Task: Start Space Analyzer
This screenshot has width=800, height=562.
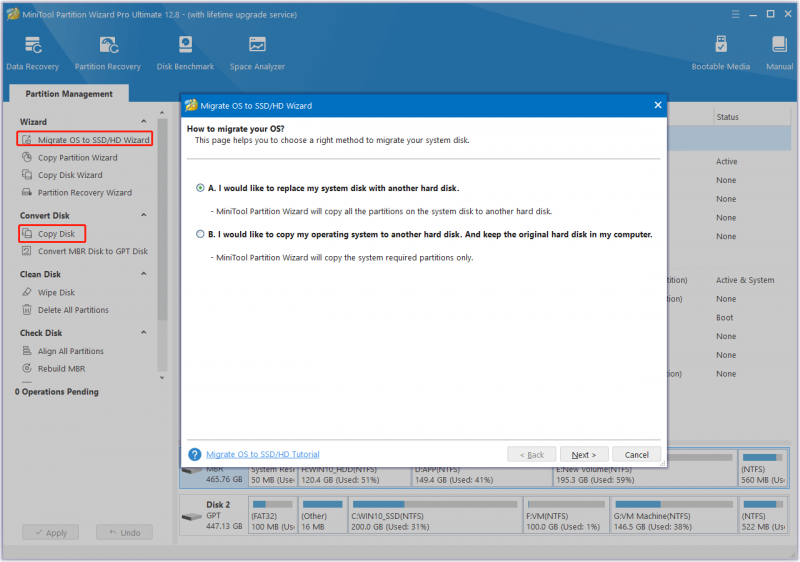Action: click(x=257, y=54)
